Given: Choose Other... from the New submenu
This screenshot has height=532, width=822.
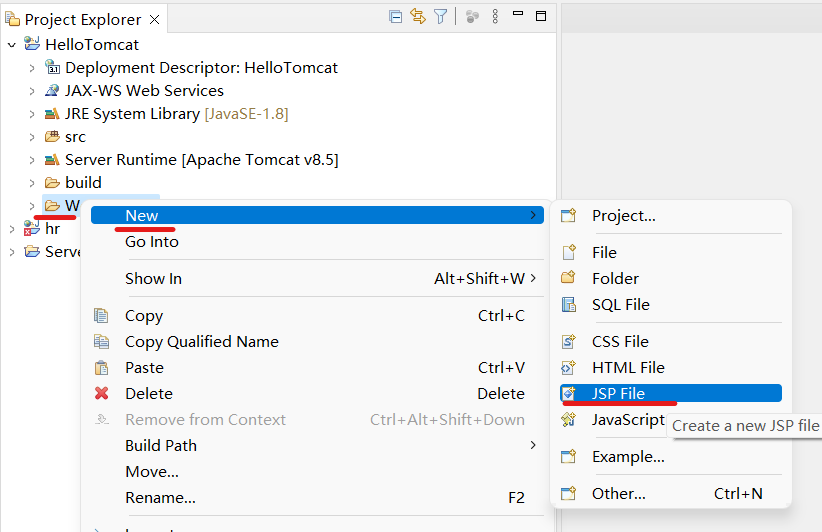Looking at the screenshot, I should pyautogui.click(x=618, y=493).
